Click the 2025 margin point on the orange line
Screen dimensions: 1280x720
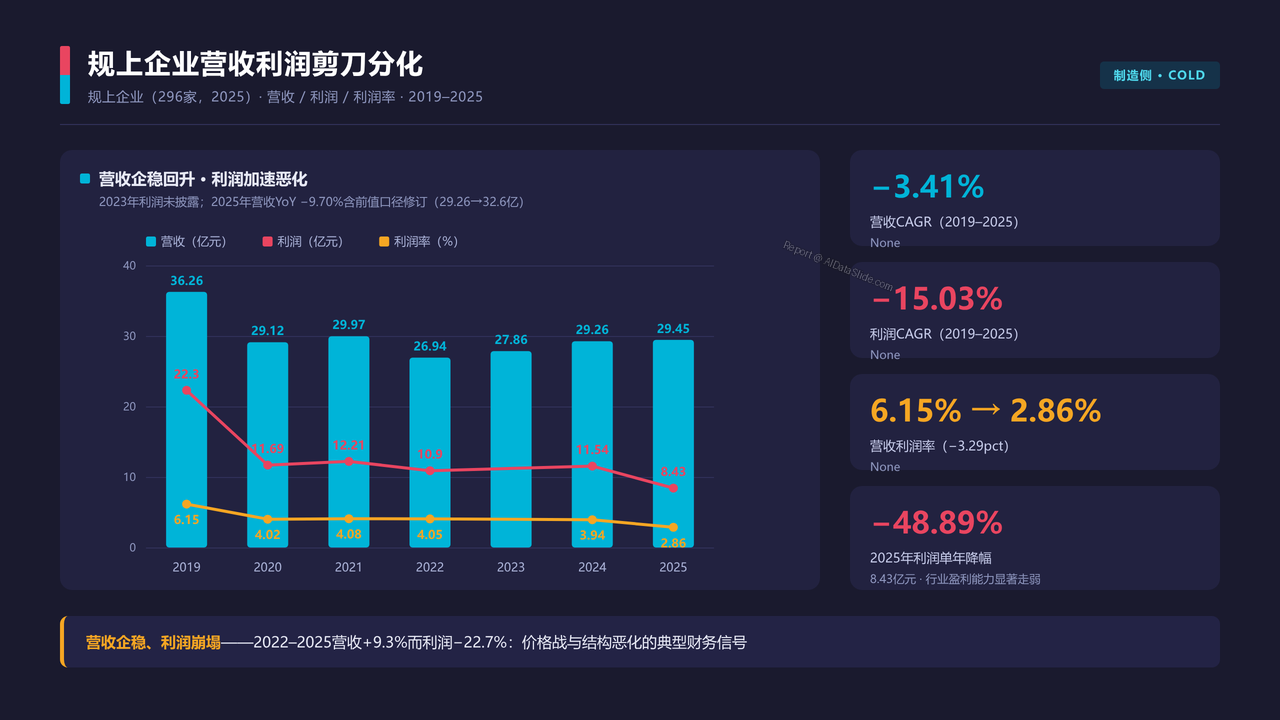pos(673,527)
